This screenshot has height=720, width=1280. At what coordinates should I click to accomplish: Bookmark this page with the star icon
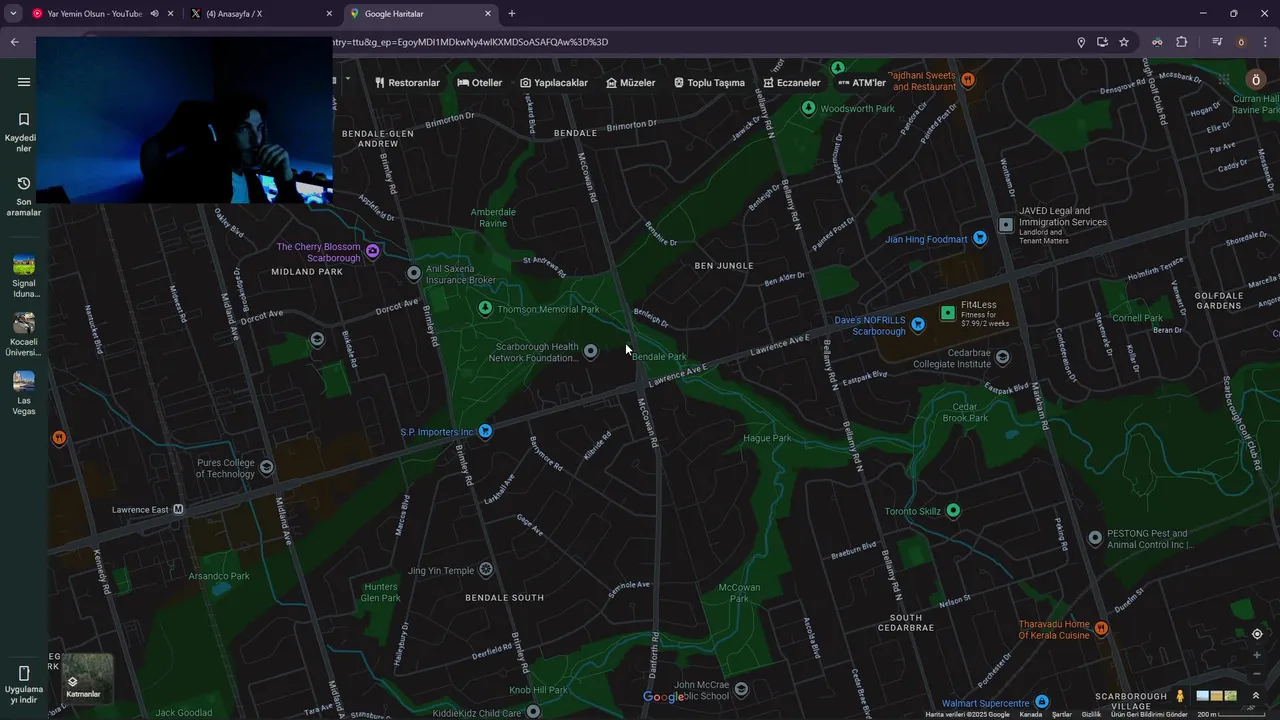[1124, 42]
